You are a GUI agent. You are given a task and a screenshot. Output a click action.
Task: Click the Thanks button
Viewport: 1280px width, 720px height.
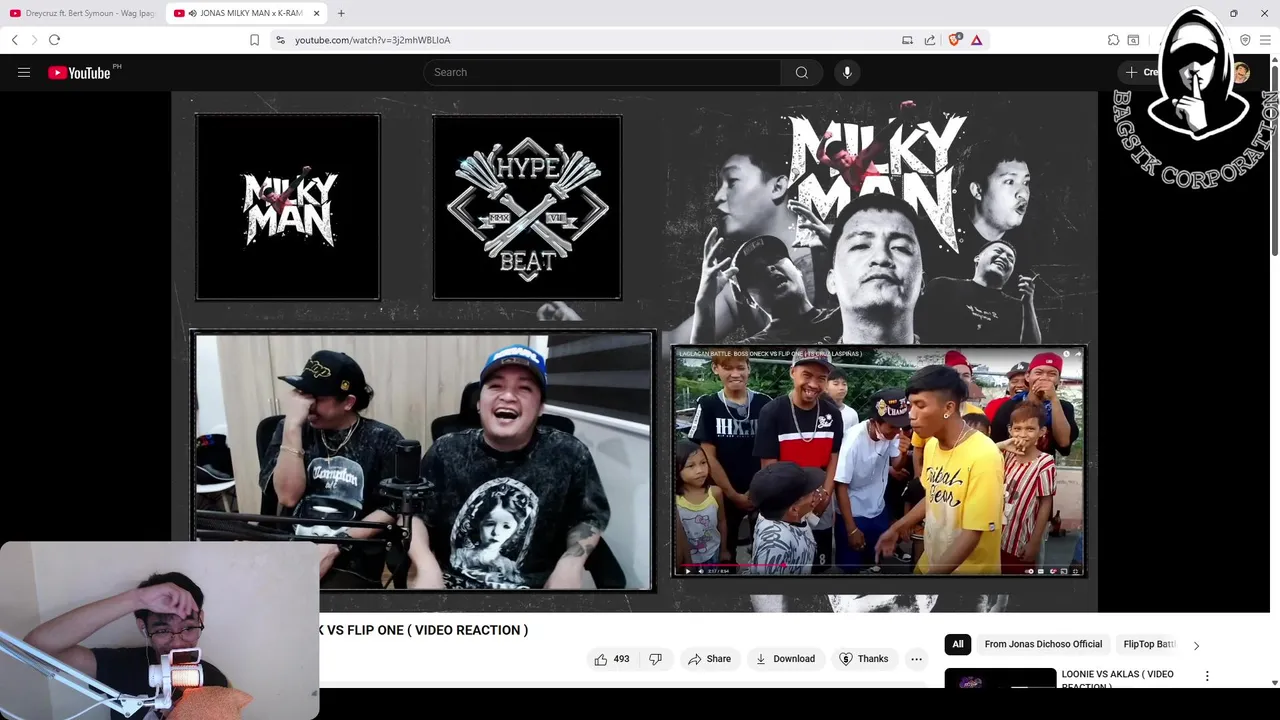click(864, 659)
